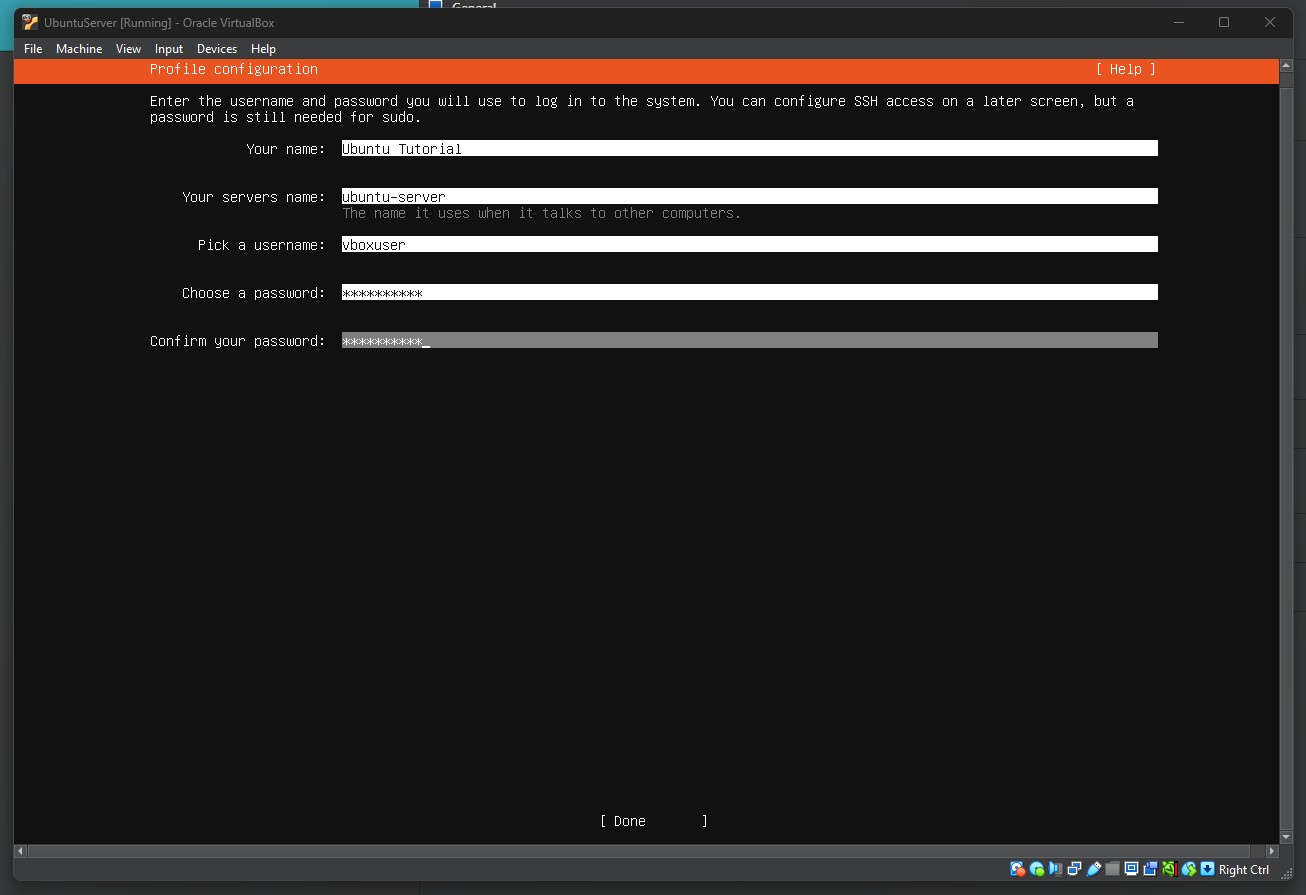The image size is (1306, 895).
Task: Click the network activity status icon
Action: (1075, 869)
